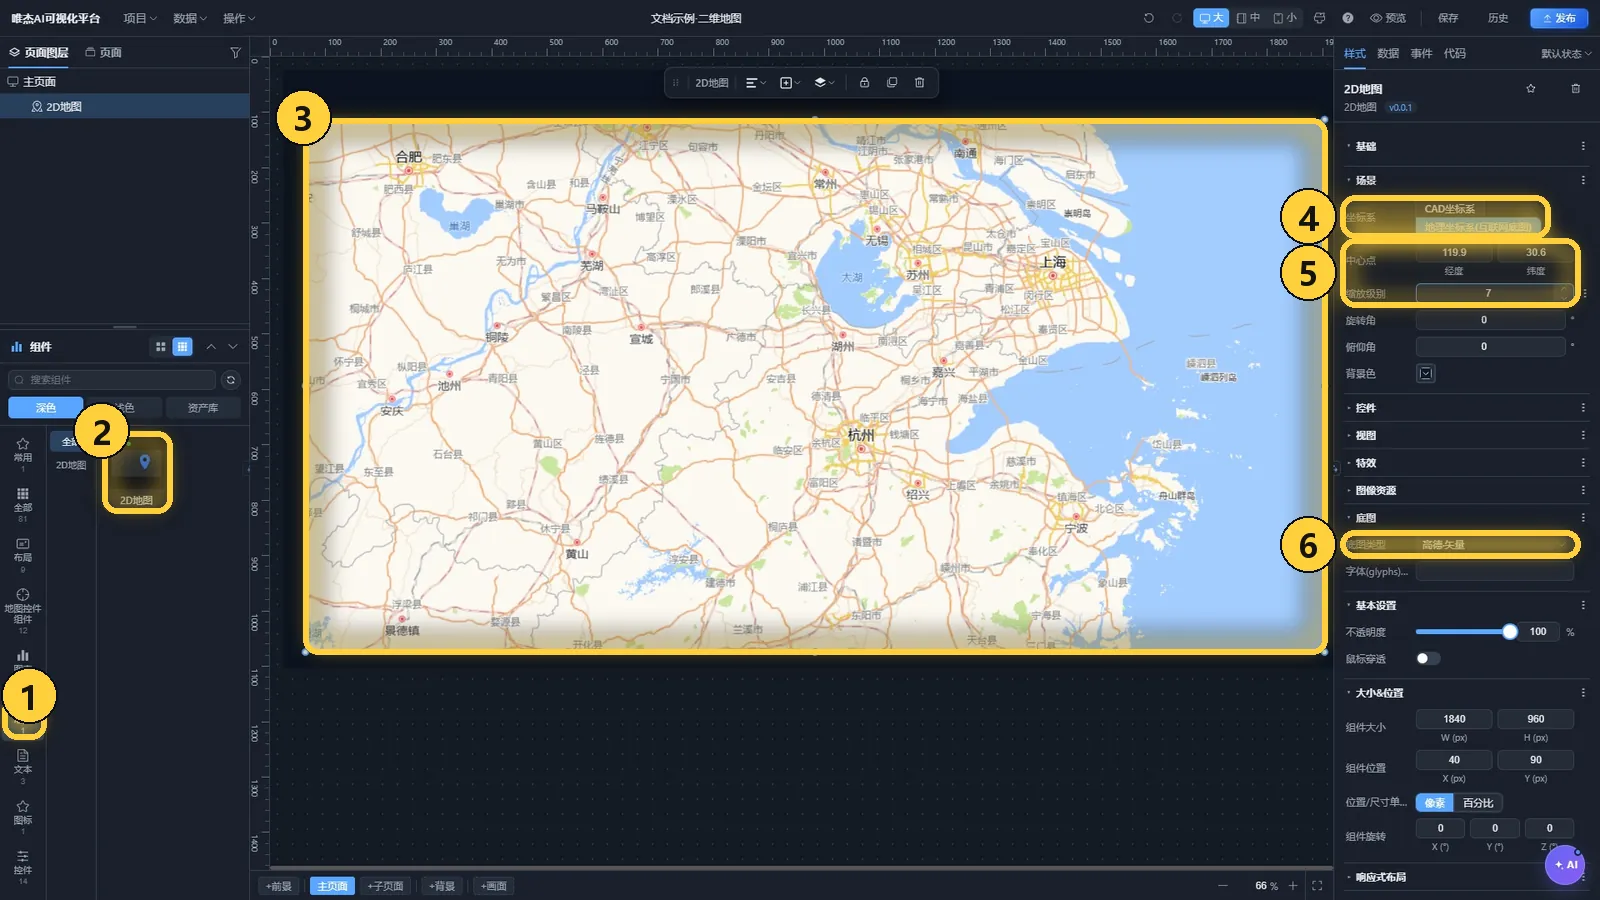This screenshot has width=1600, height=900.
Task: Switch to 小 screen size preview
Action: 1285,18
